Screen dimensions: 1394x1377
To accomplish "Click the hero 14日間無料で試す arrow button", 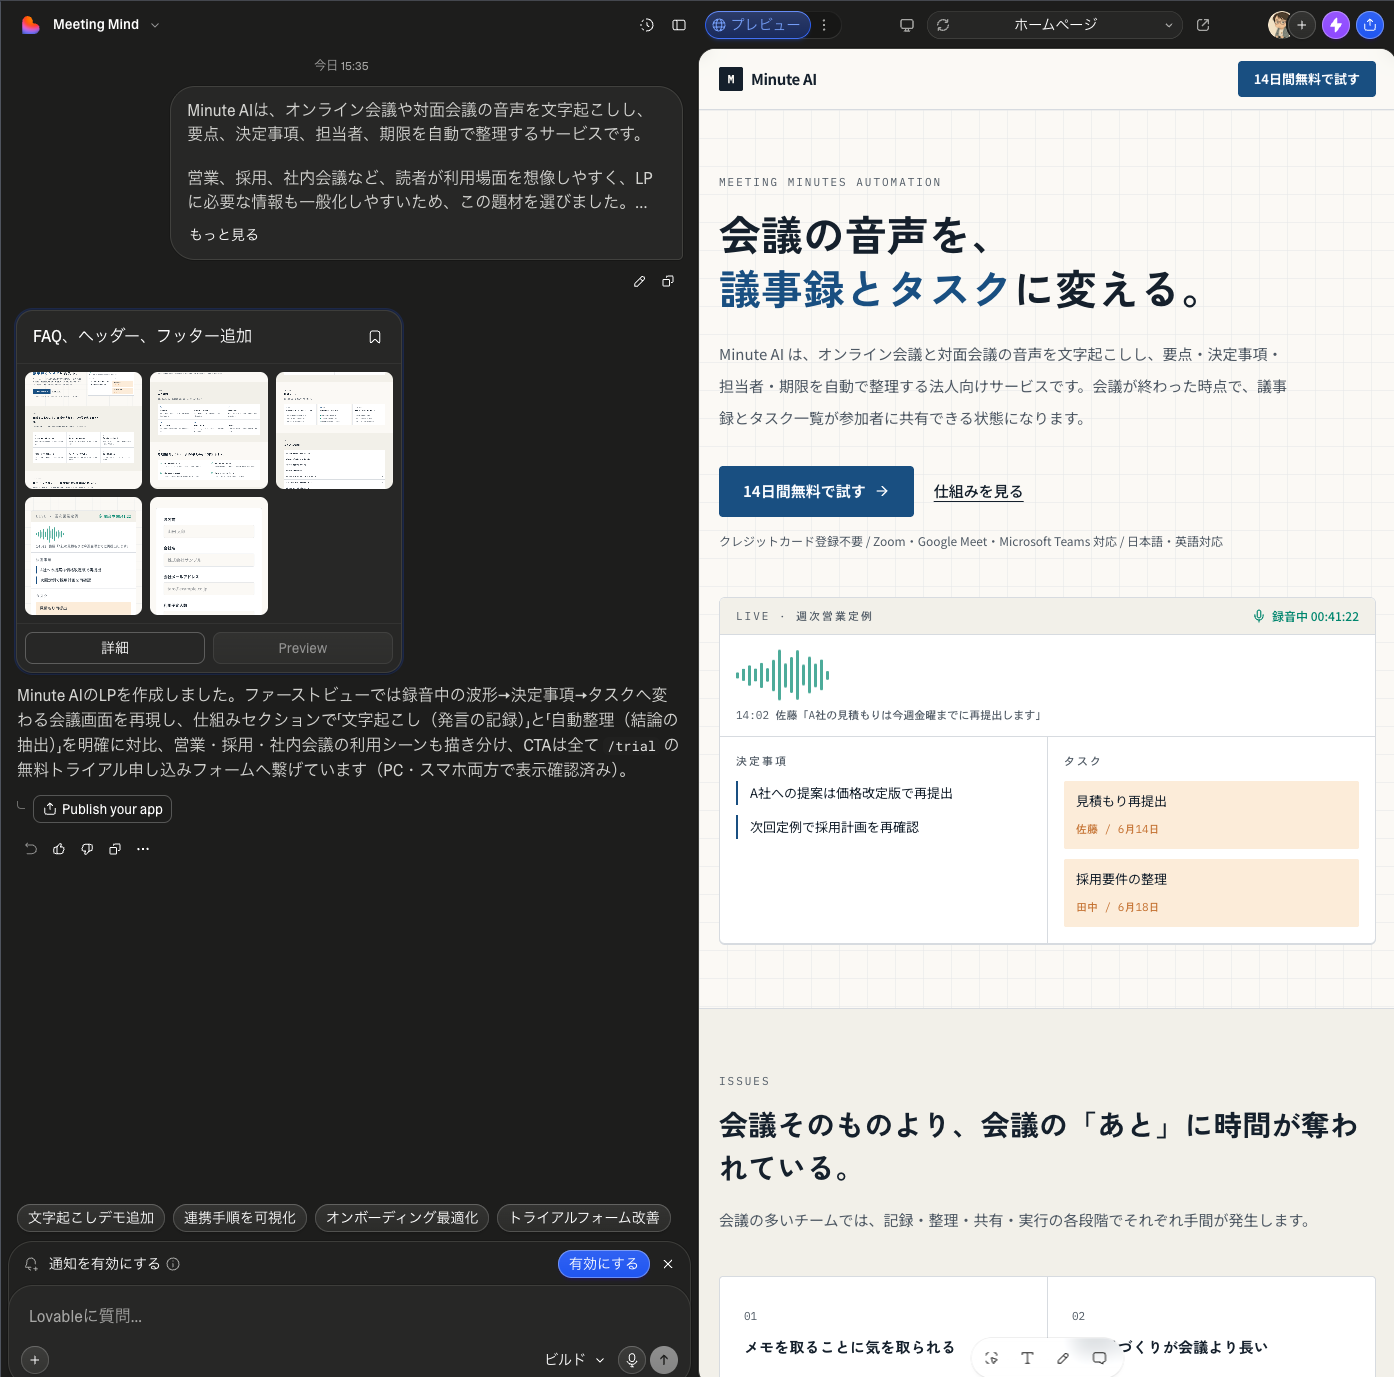I will [816, 492].
